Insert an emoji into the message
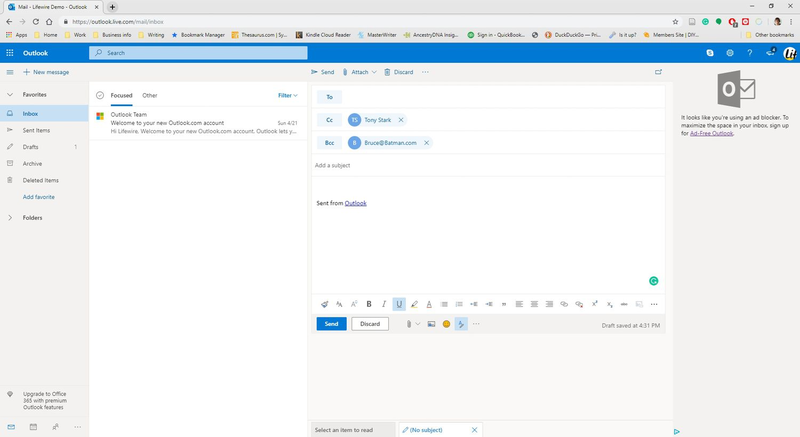800x437 pixels. (446, 324)
